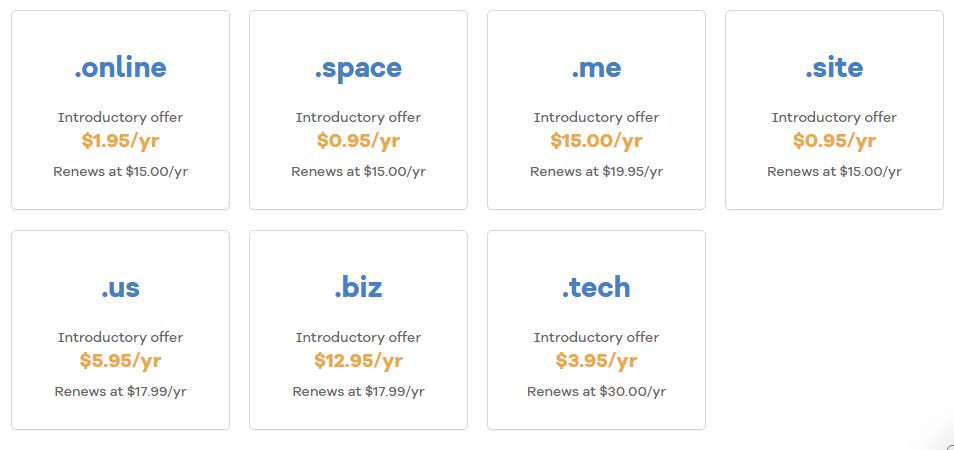Viewport: 954px width, 450px height.
Task: Click 'Renews at $19.95/yr' text
Action: coord(596,171)
